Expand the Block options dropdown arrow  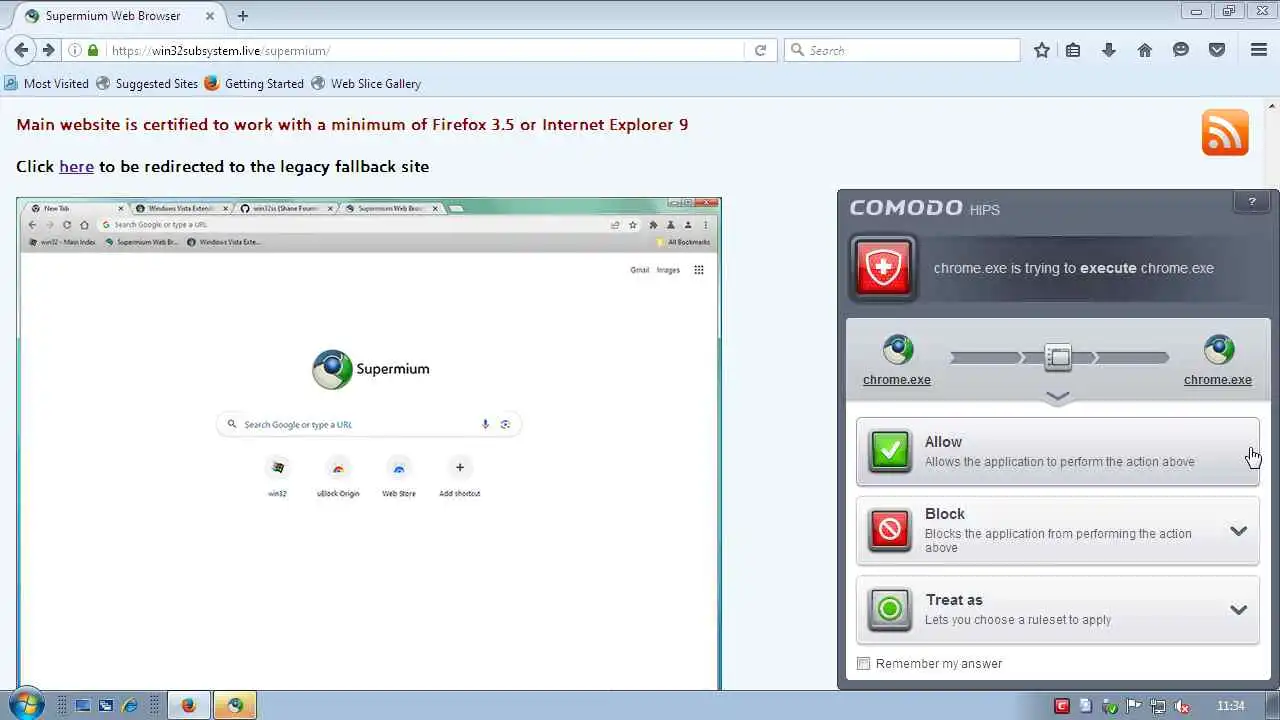tap(1239, 531)
